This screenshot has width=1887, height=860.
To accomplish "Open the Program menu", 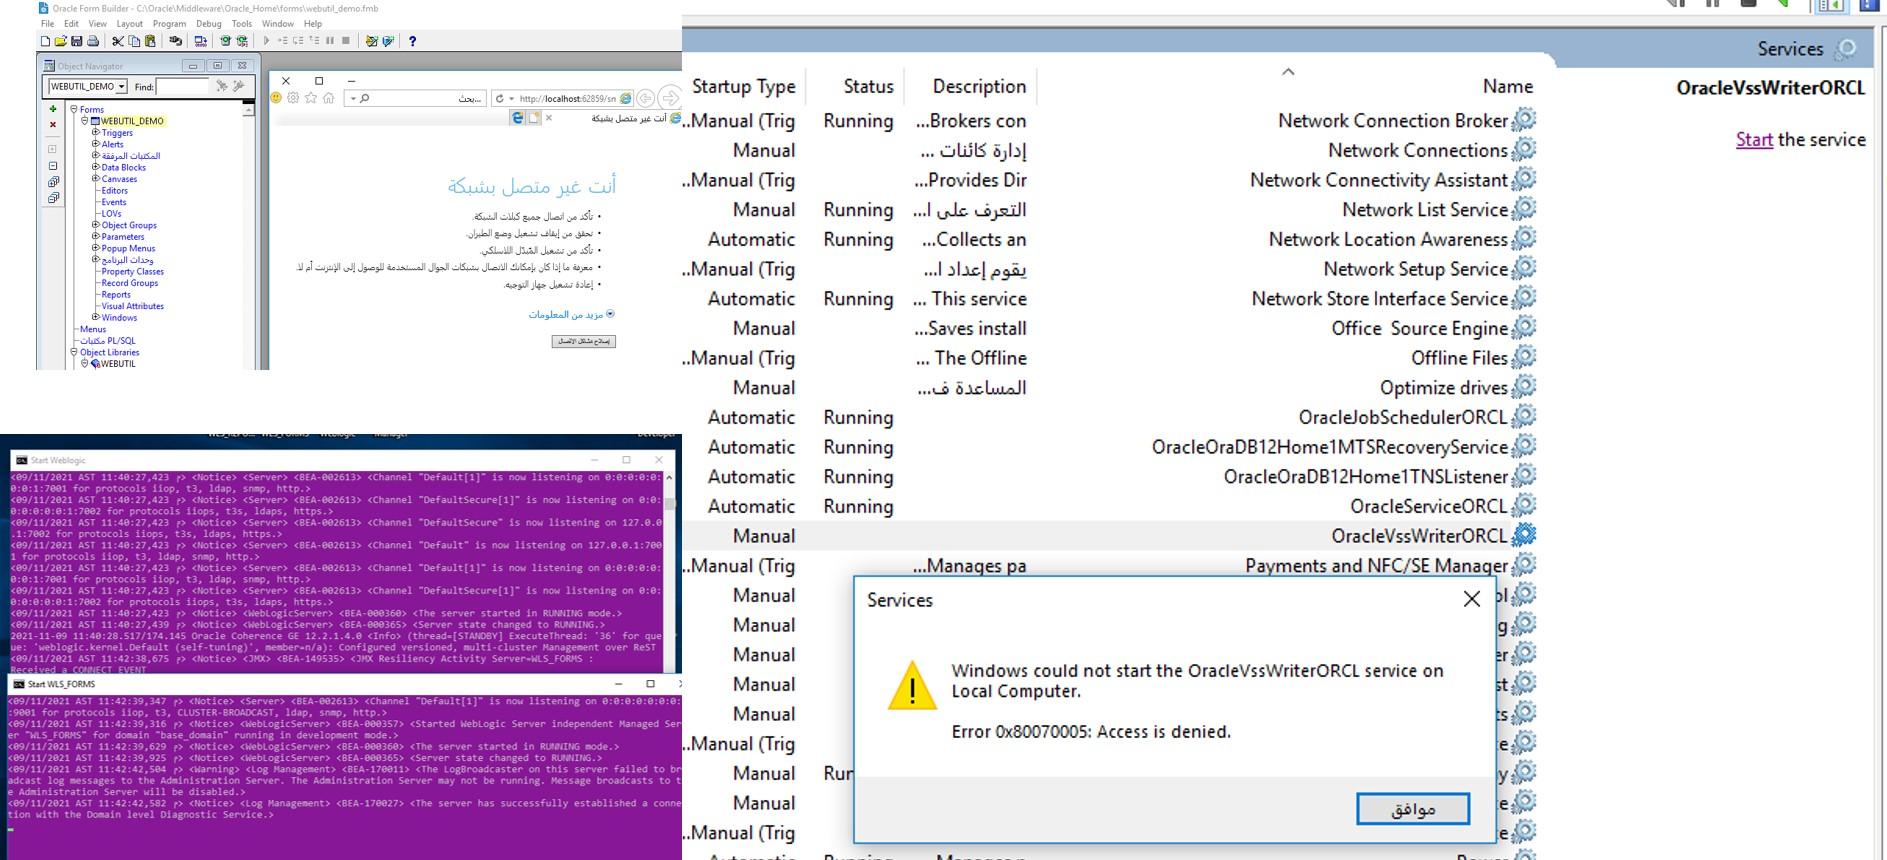I will (x=169, y=23).
